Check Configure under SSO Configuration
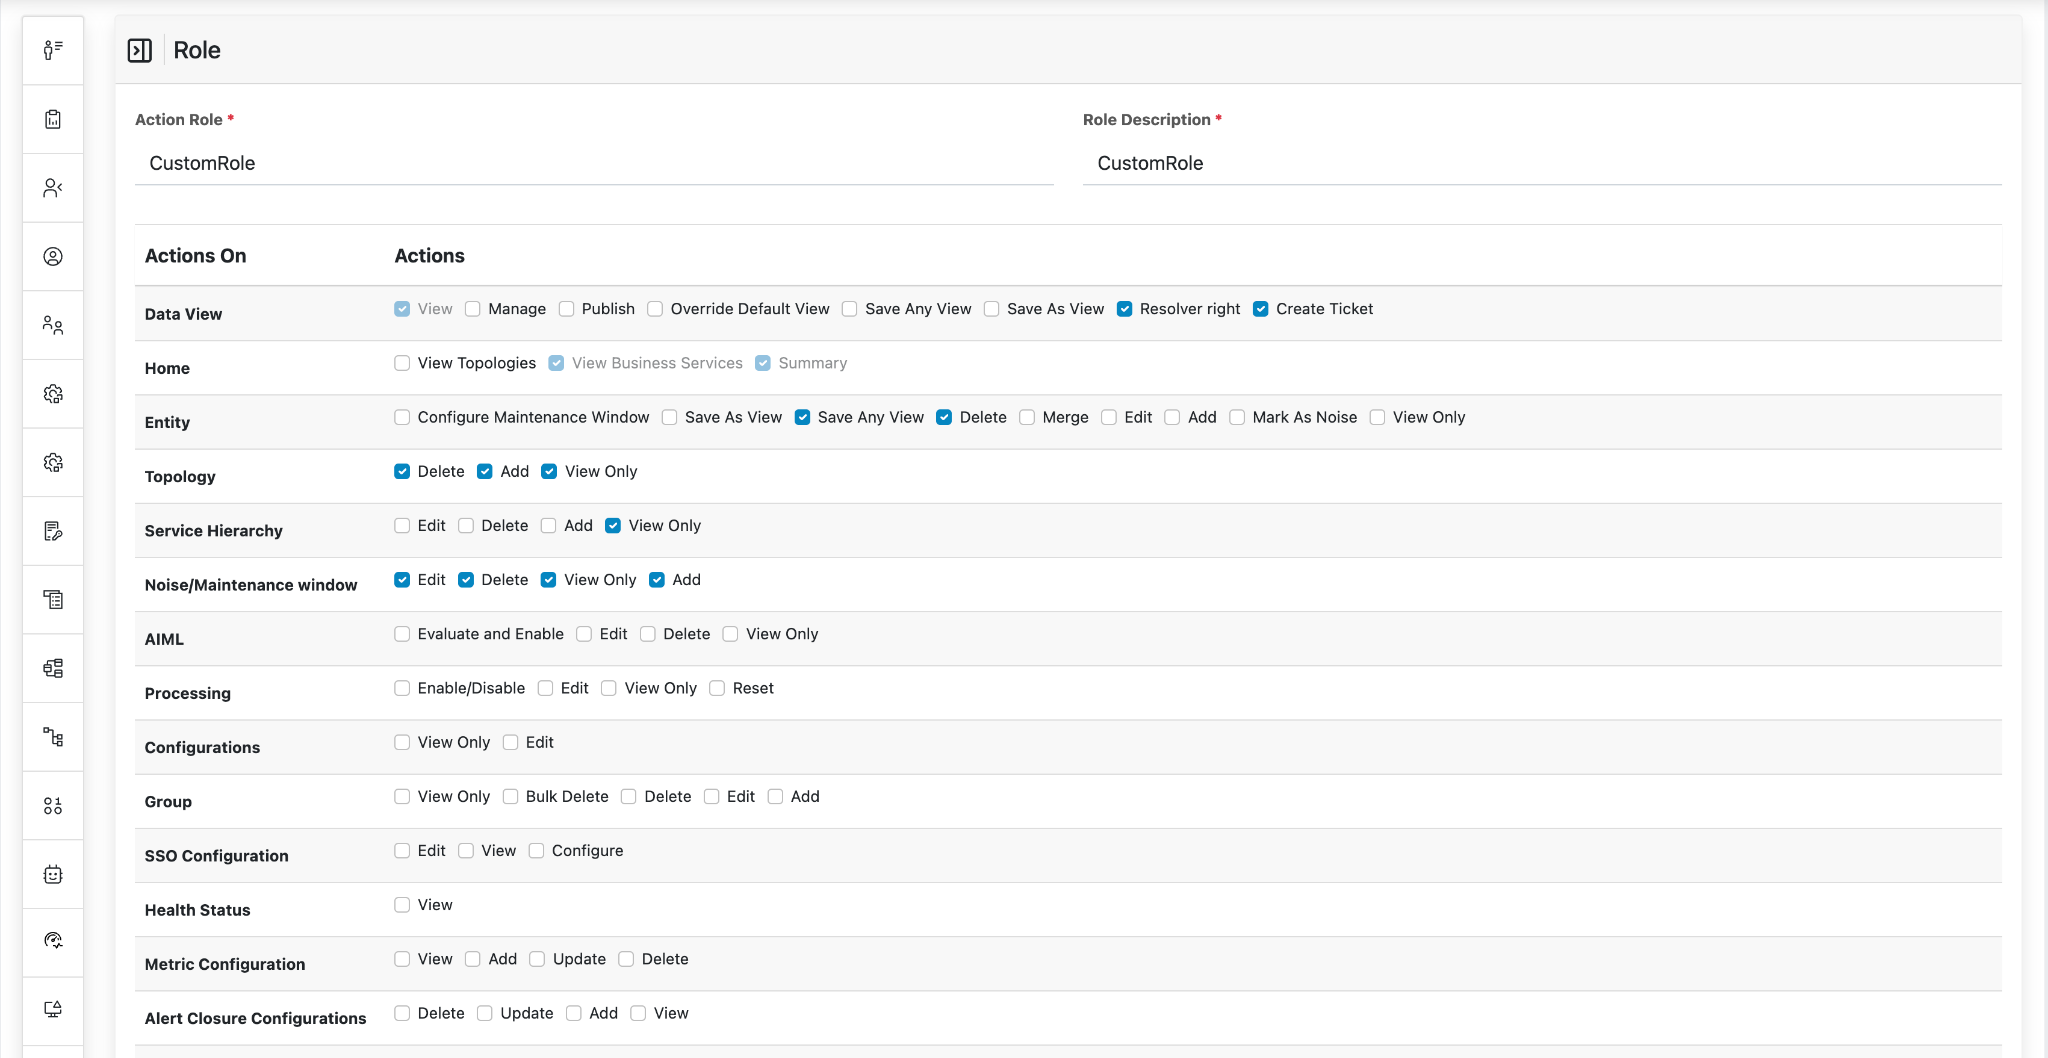Image resolution: width=2048 pixels, height=1058 pixels. [536, 851]
